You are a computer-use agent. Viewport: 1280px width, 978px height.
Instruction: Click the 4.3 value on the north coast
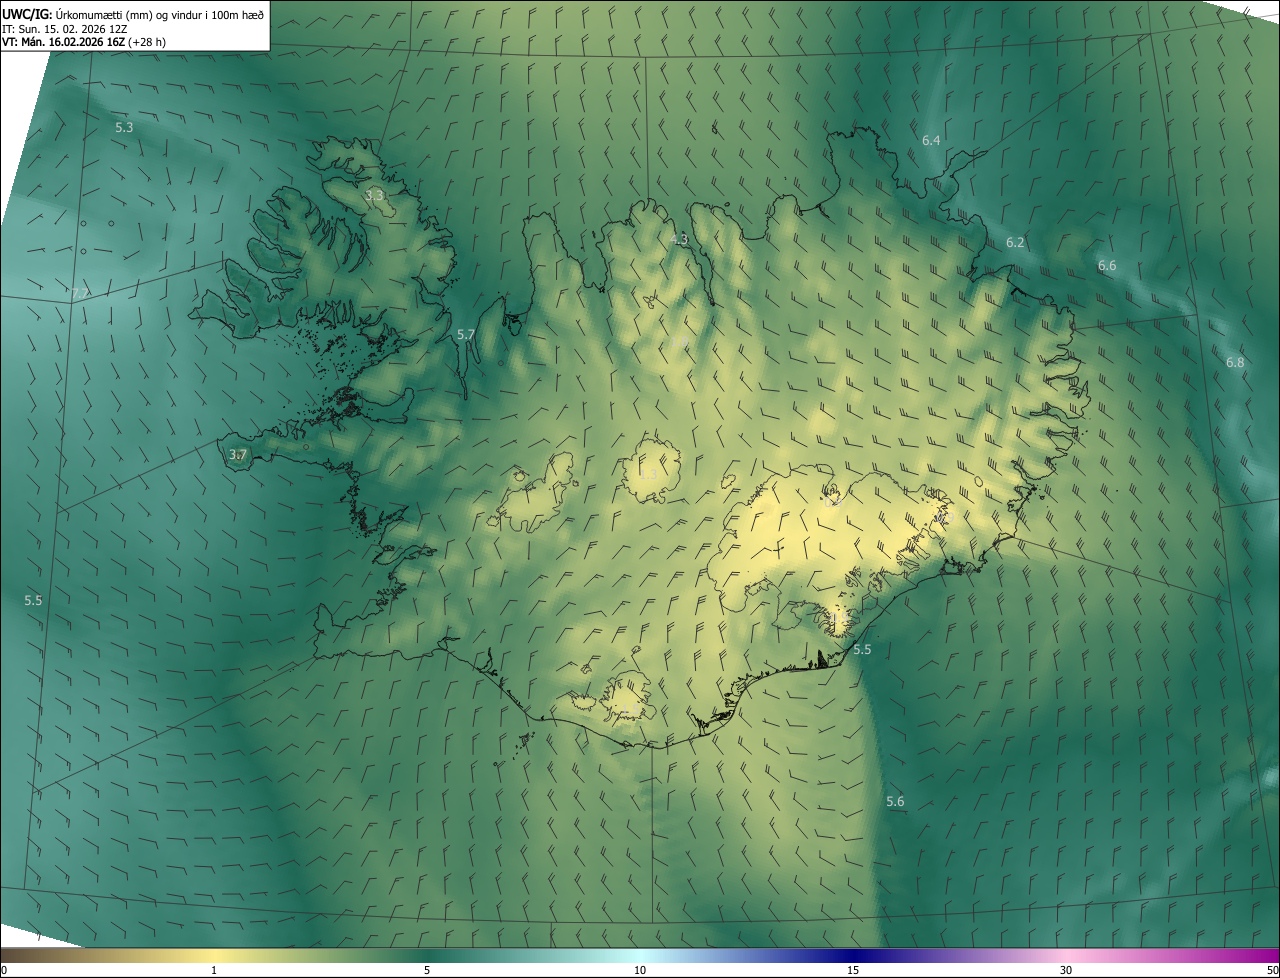pyautogui.click(x=680, y=239)
